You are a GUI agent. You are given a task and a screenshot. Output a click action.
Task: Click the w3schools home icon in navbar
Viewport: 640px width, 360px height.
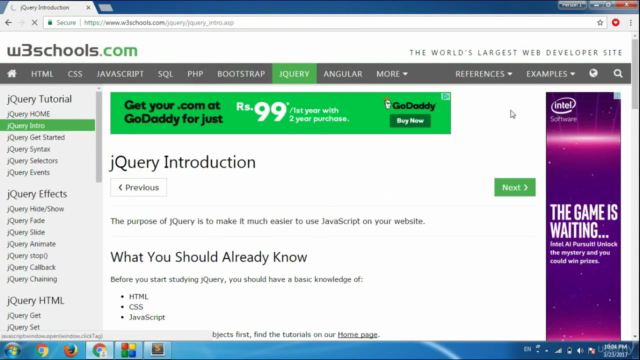pos(12,73)
